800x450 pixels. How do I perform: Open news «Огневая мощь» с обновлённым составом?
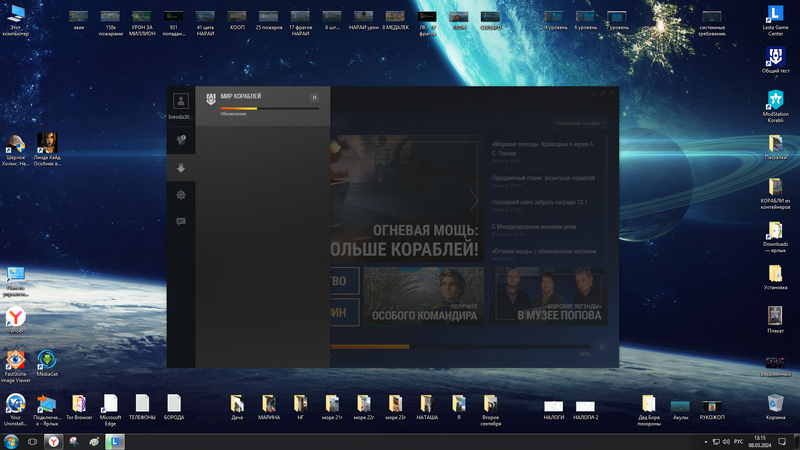click(x=543, y=251)
